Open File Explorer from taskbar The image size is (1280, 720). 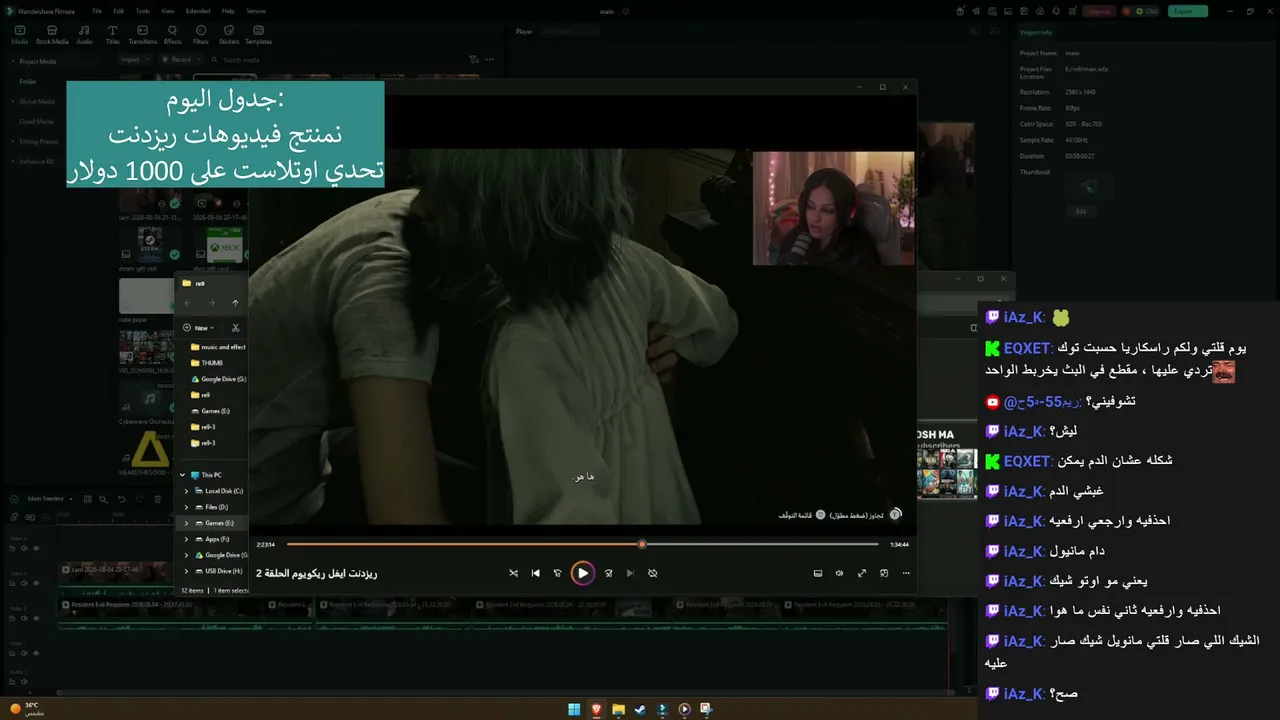click(619, 709)
